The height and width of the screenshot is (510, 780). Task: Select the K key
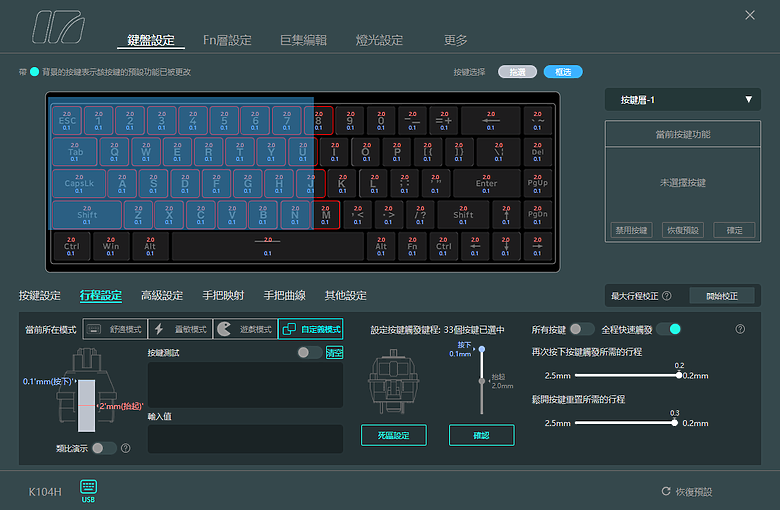pos(342,183)
